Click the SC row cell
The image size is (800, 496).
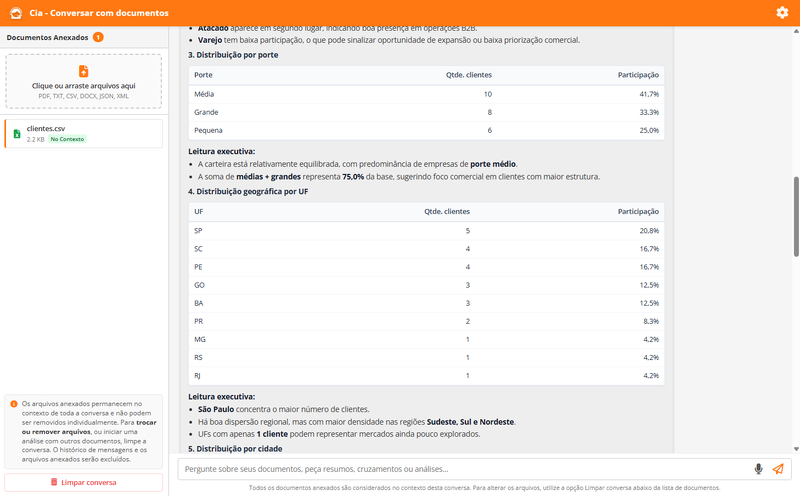[x=198, y=249]
